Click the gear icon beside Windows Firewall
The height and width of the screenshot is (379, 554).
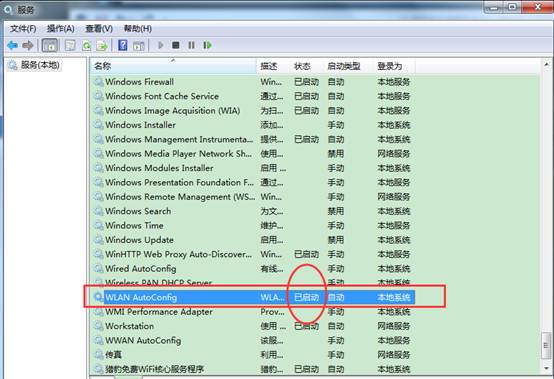99,82
